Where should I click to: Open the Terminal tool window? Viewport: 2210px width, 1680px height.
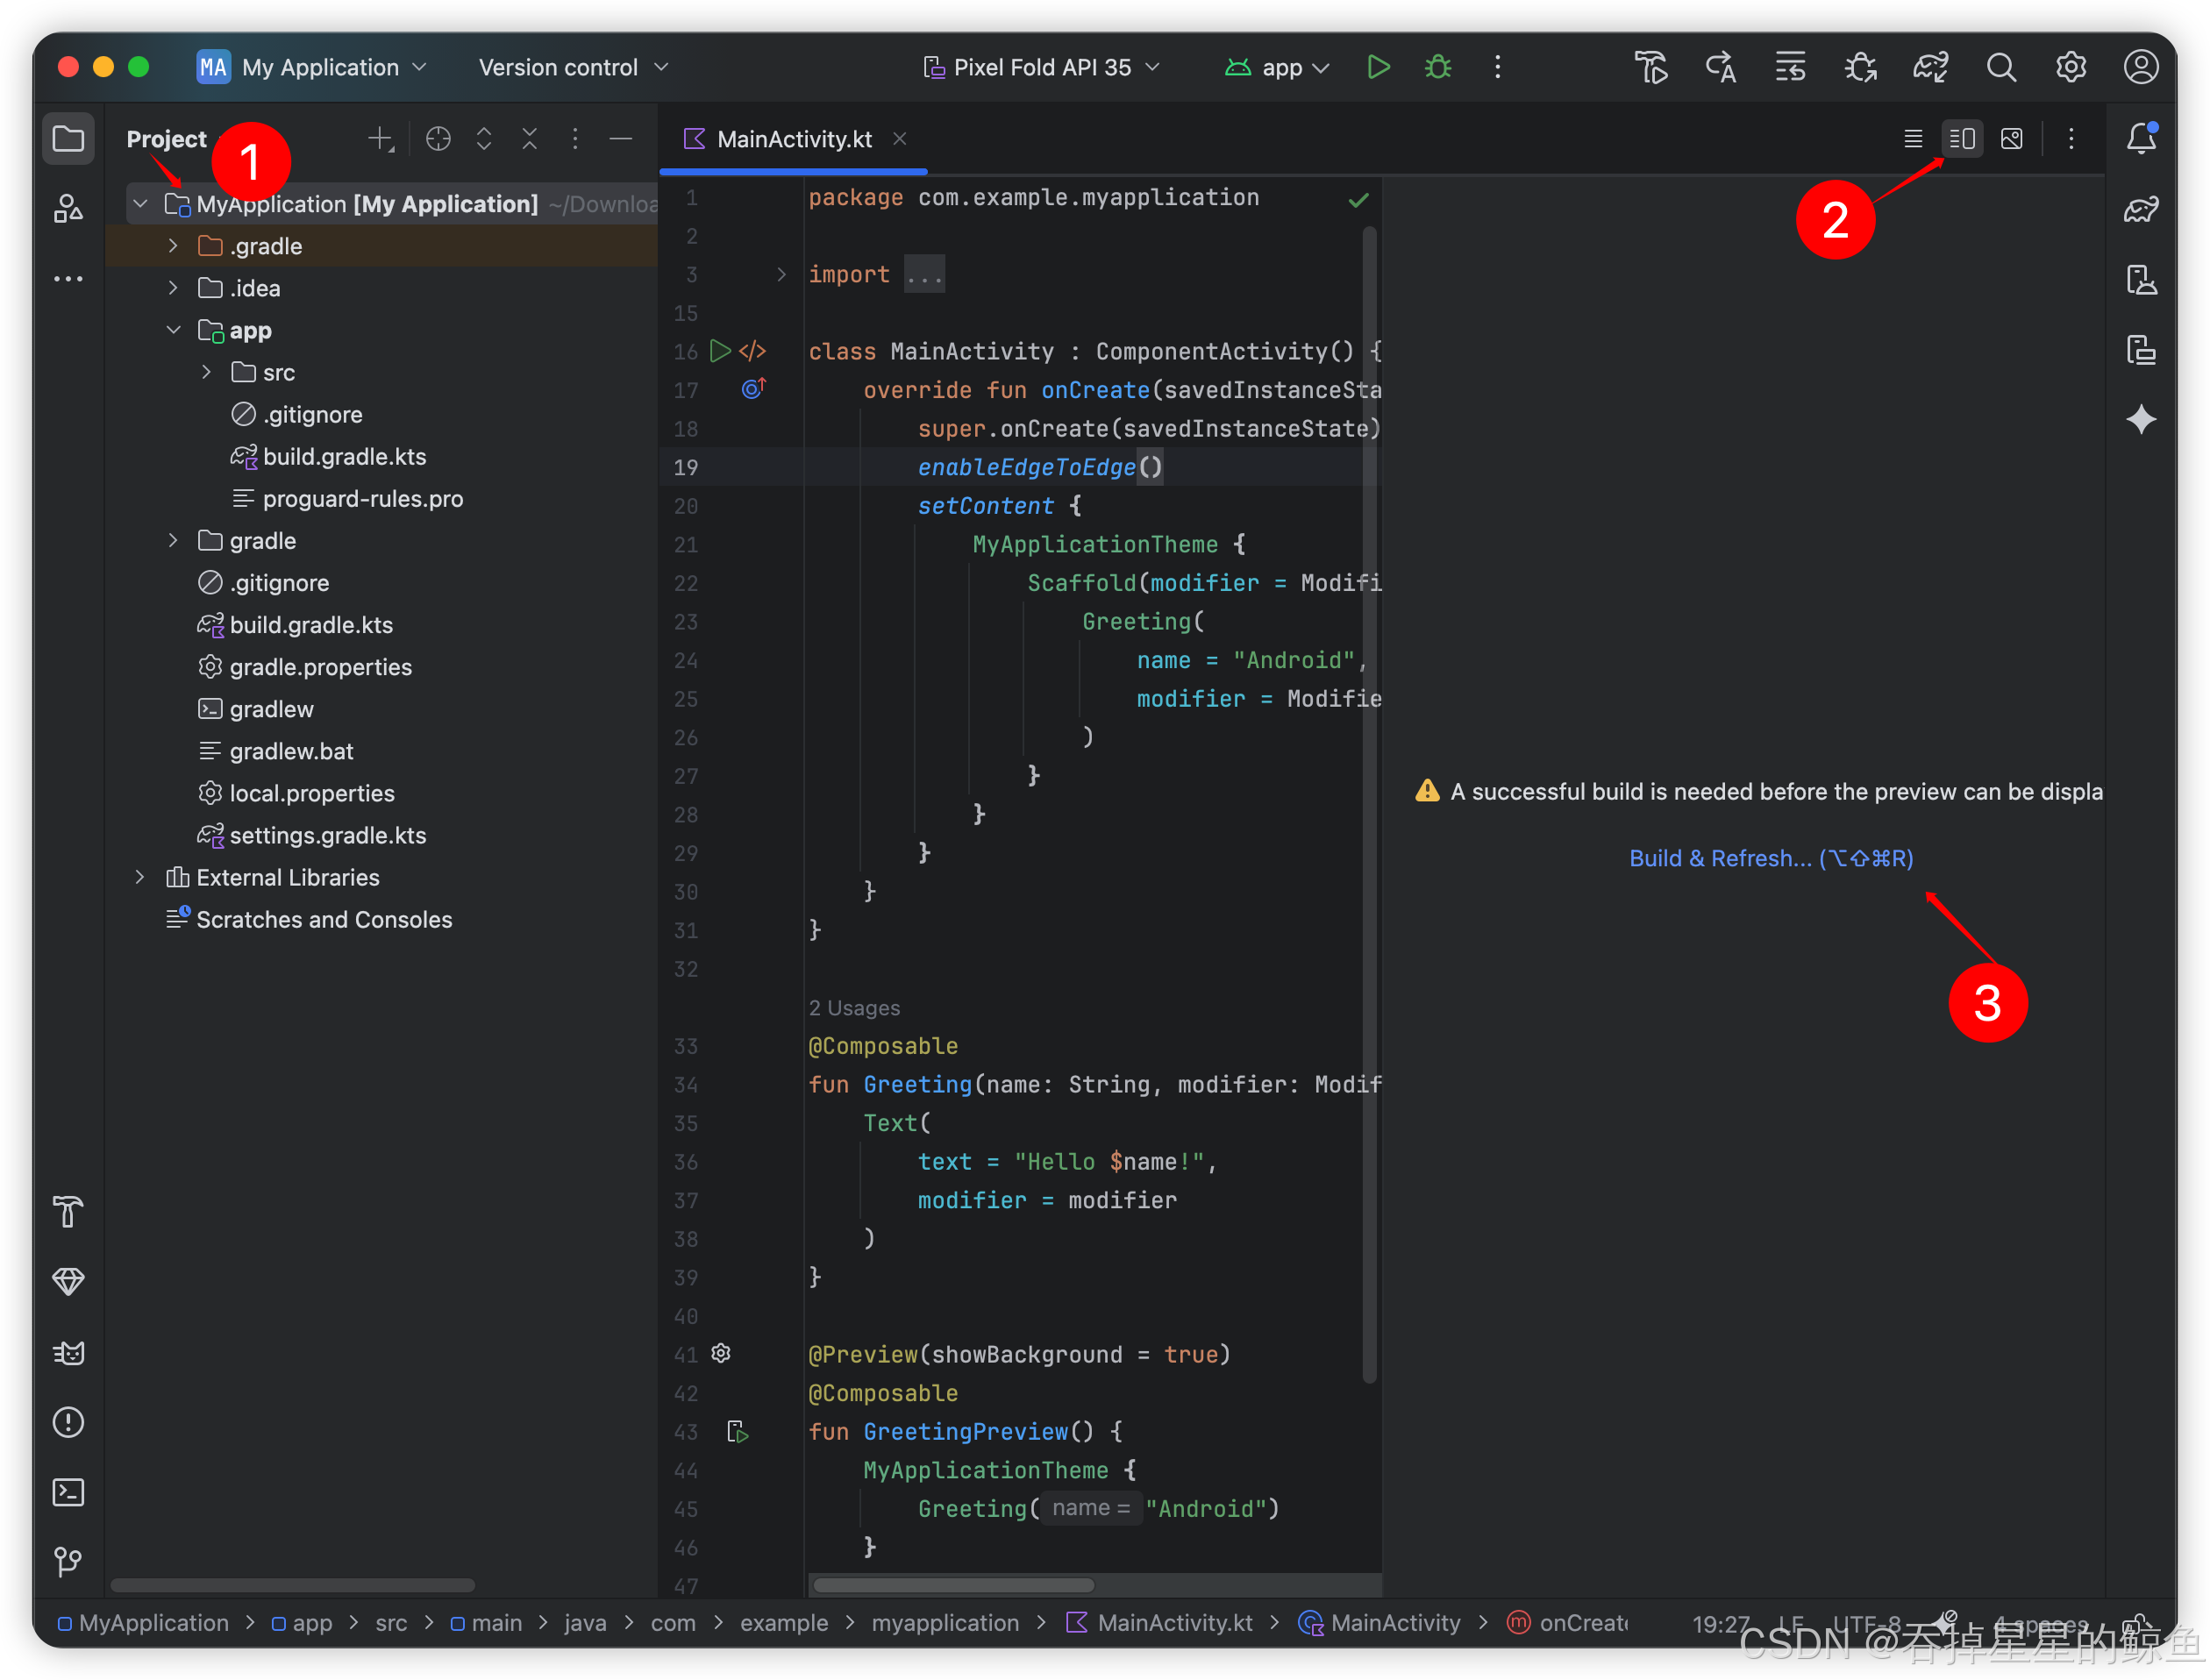point(68,1492)
